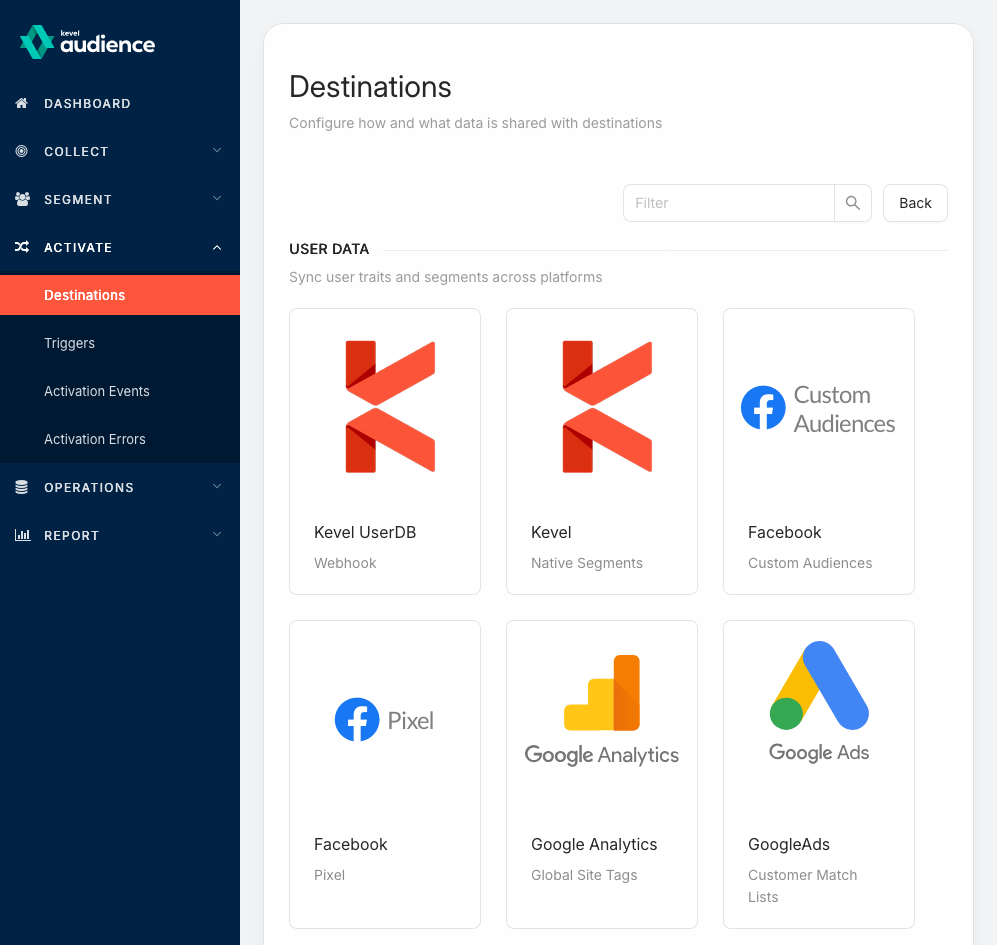Screen dimensions: 997x945
Task: Click the Kevel Audience logo
Action: (x=86, y=41)
